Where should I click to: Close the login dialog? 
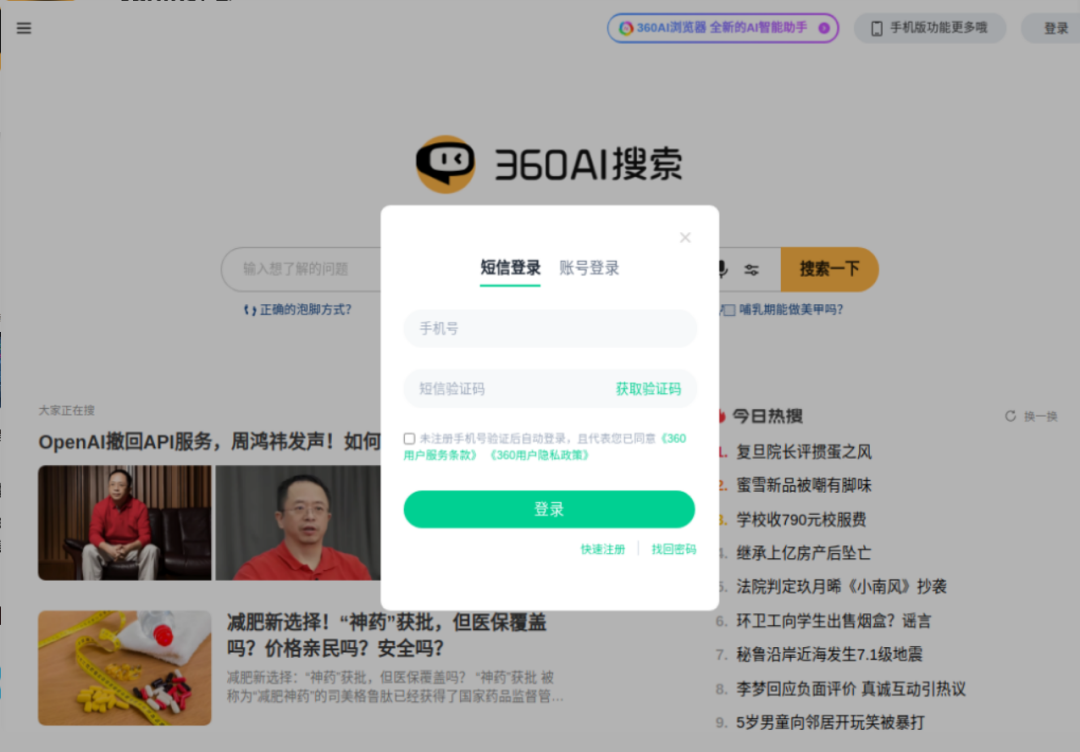click(x=685, y=238)
